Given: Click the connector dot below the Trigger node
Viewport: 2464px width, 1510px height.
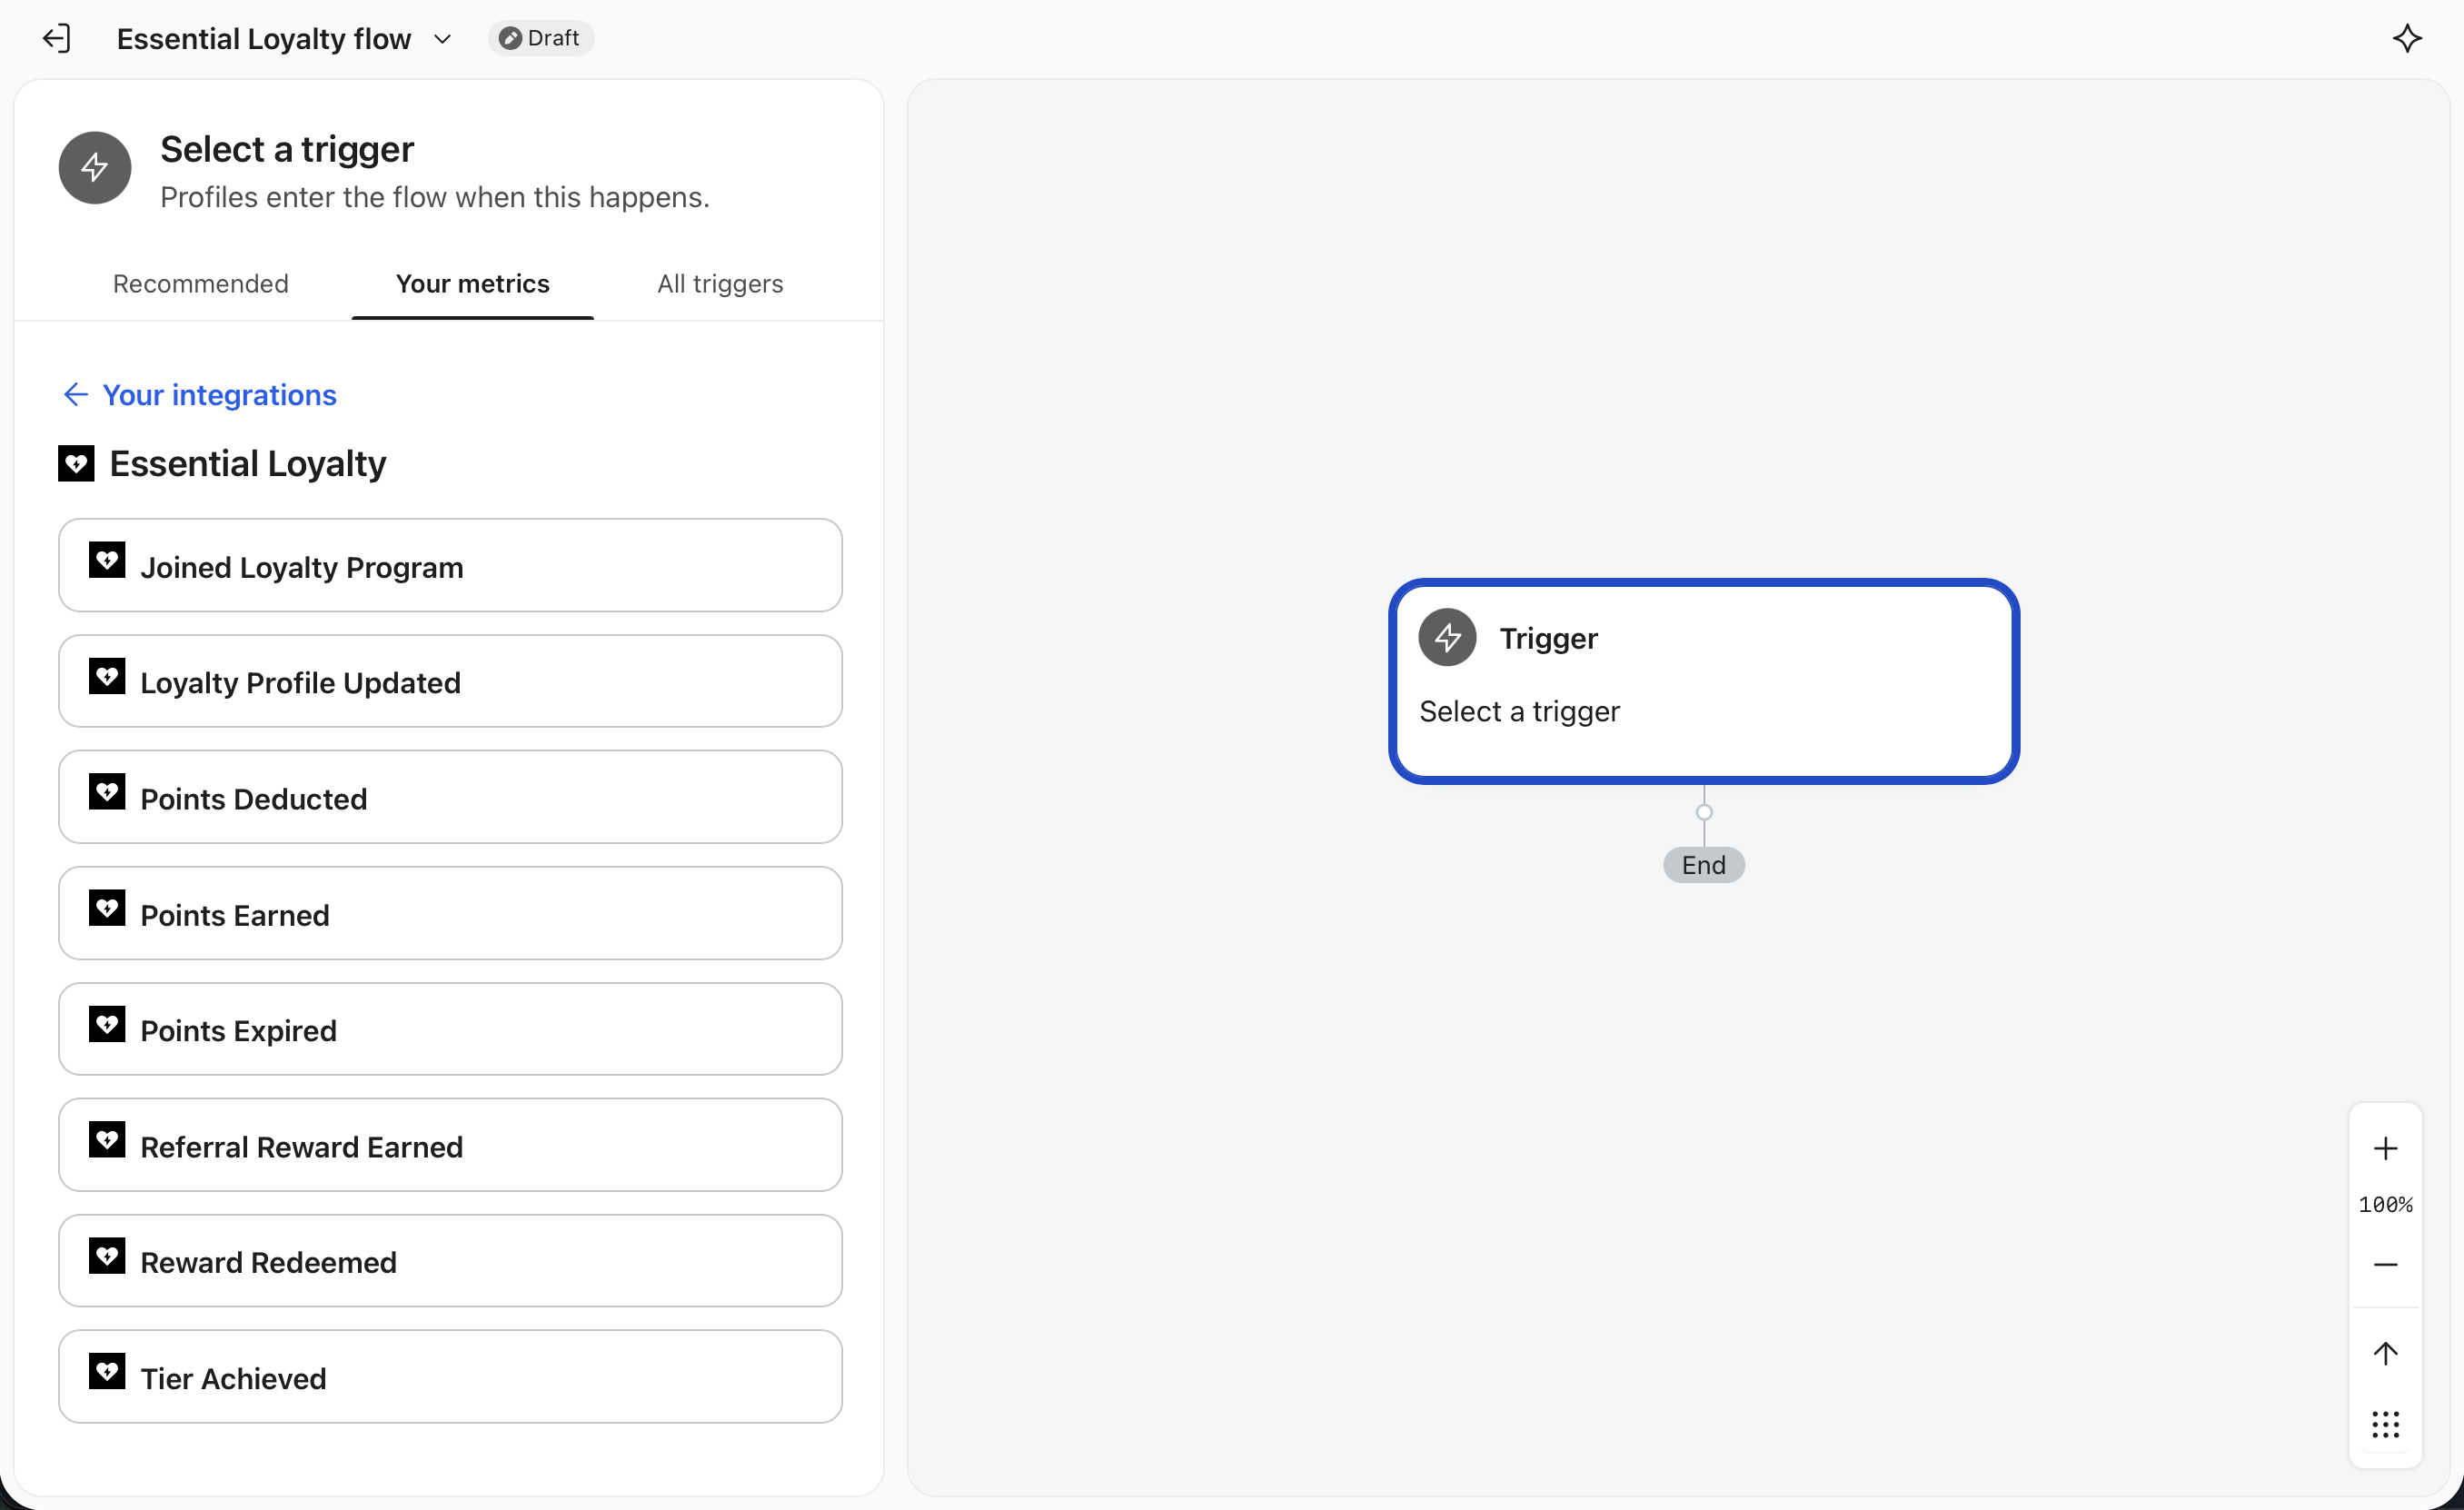Looking at the screenshot, I should [1704, 813].
